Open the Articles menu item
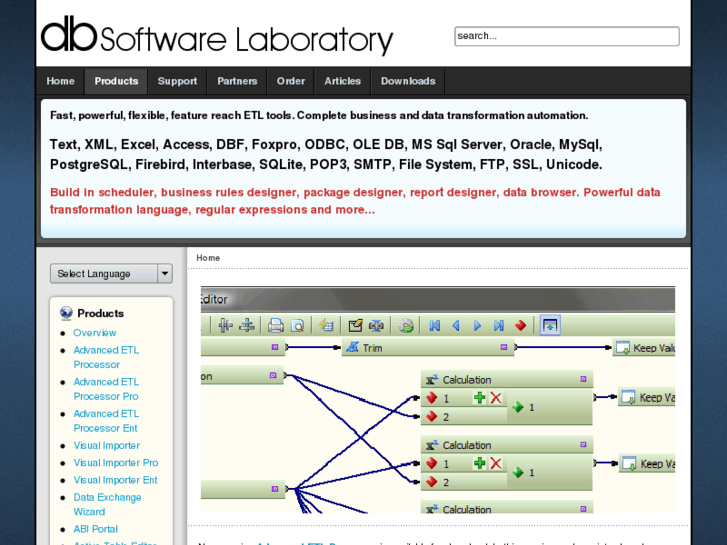 click(342, 81)
